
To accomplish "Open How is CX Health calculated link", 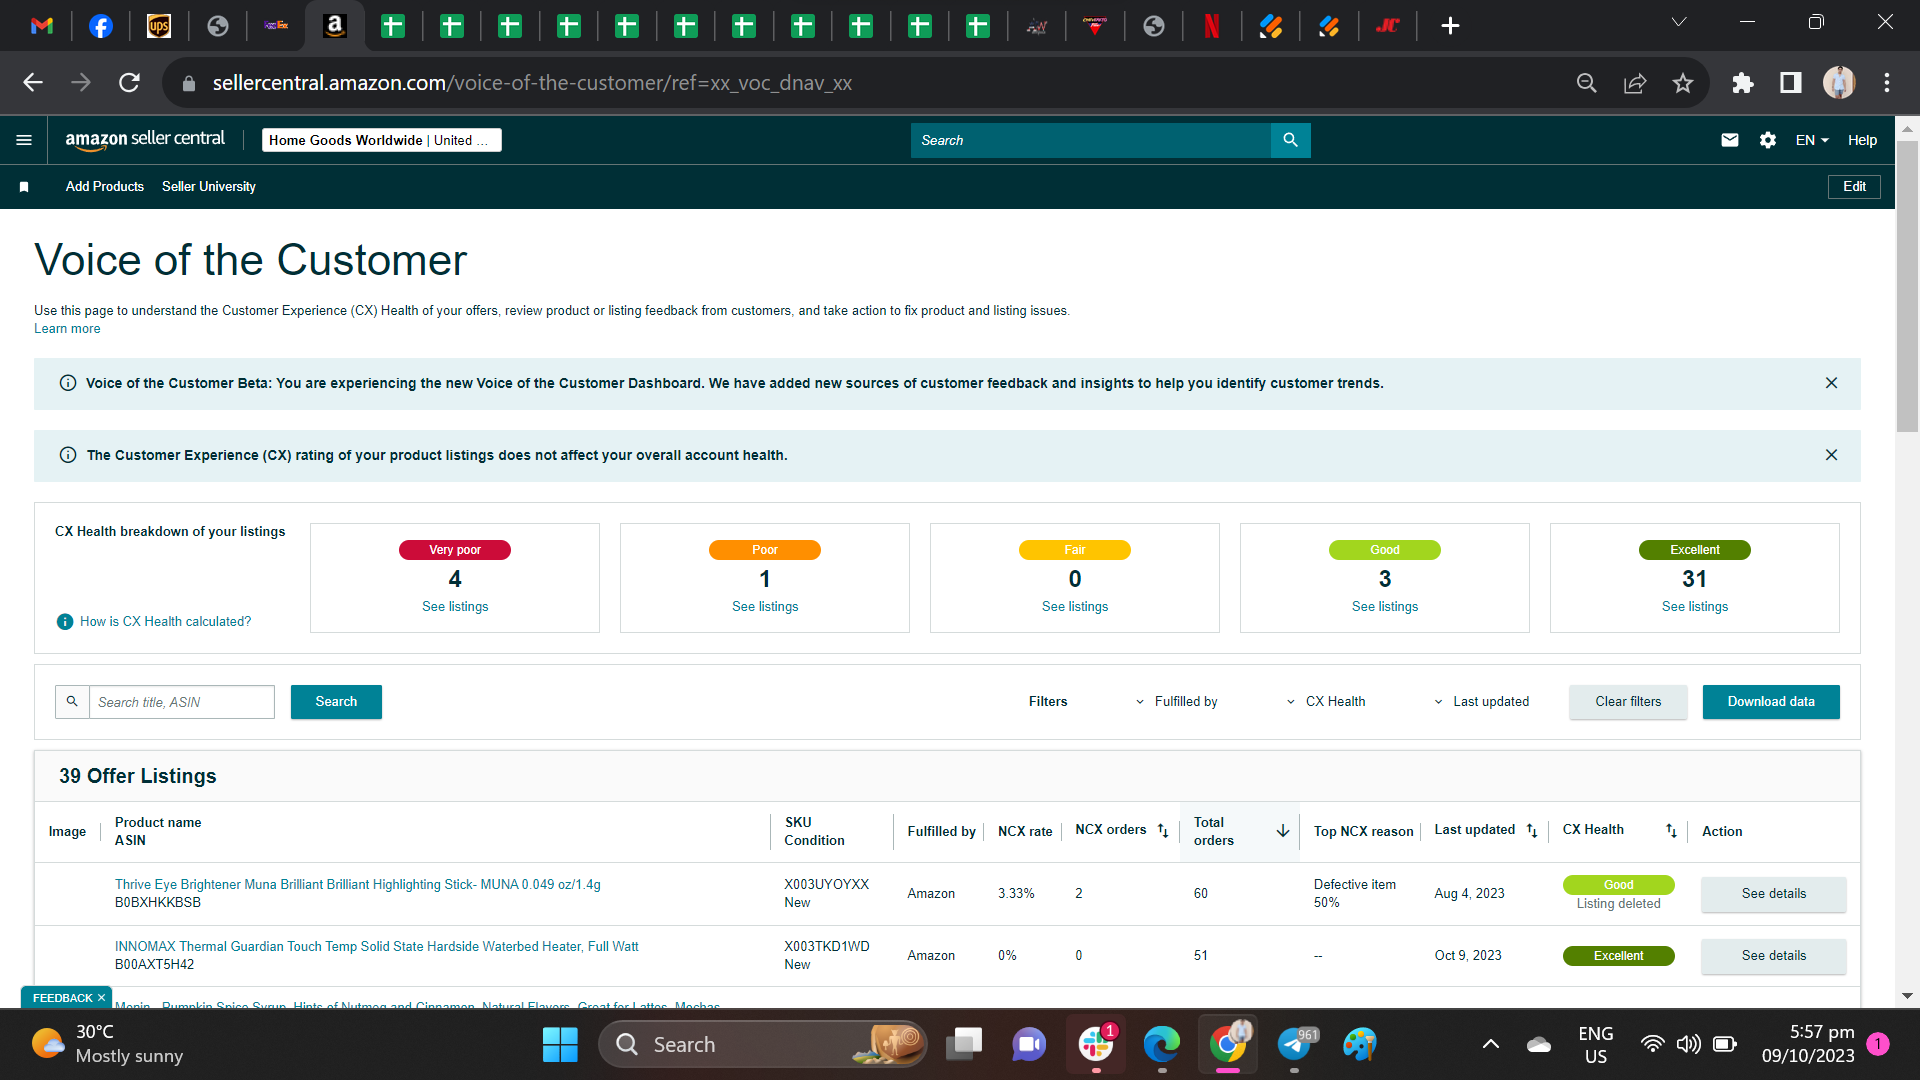I will pos(166,622).
